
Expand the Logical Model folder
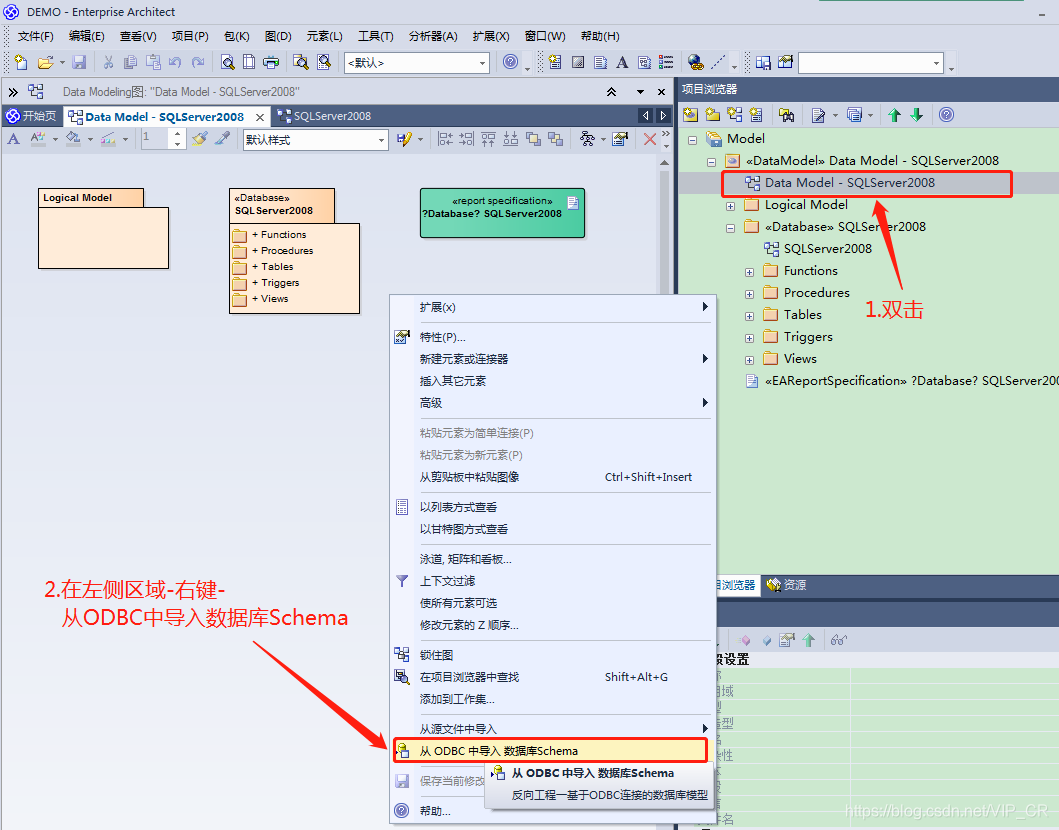tap(730, 206)
